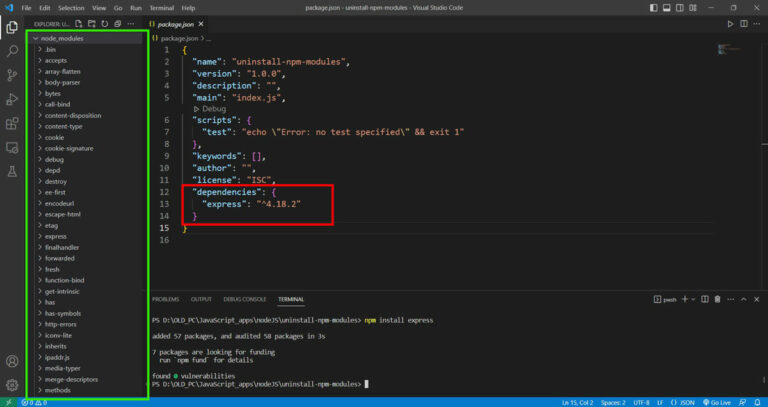Click the New File icon in Explorer
This screenshot has width=768, height=407.
tap(79, 22)
